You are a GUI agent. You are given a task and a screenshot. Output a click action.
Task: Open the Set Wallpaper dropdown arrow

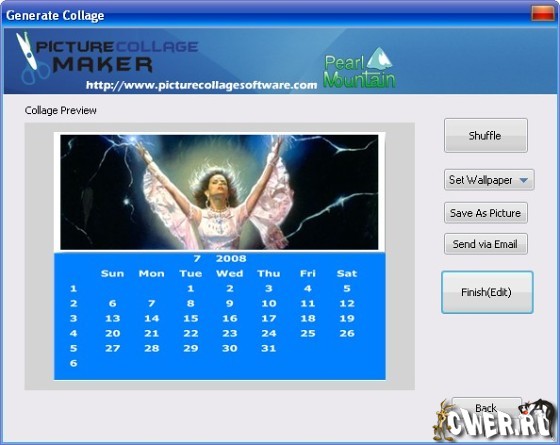(x=524, y=180)
